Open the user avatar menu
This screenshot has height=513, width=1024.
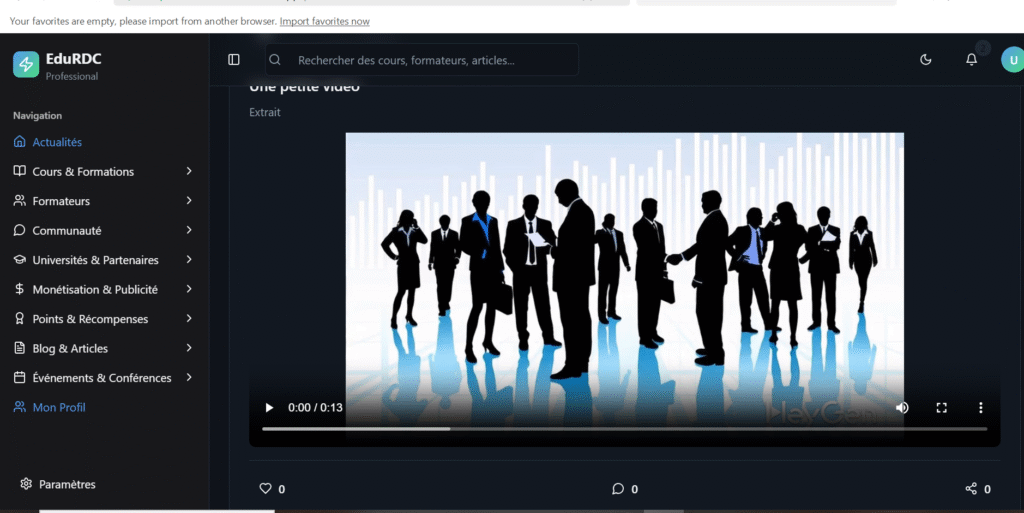pos(1011,60)
